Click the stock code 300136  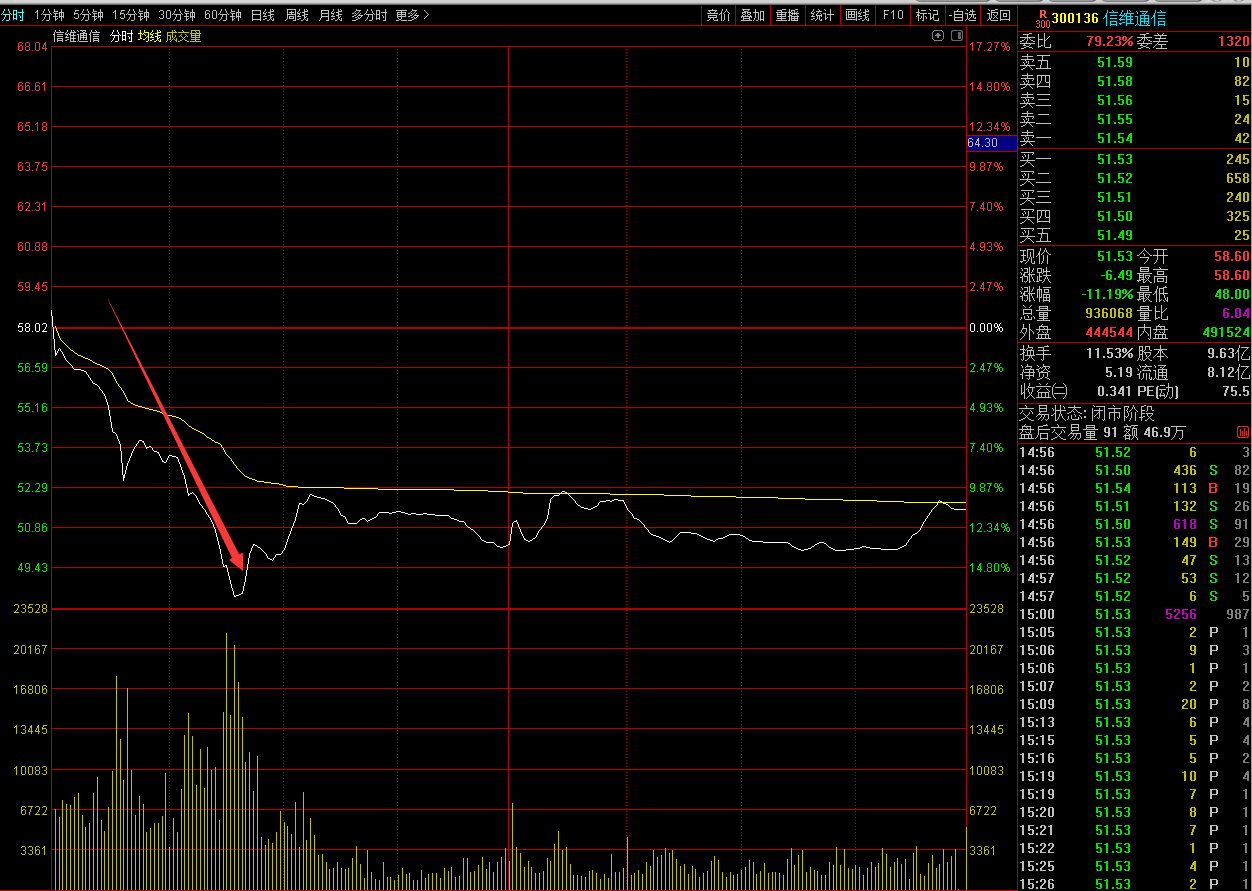1077,18
